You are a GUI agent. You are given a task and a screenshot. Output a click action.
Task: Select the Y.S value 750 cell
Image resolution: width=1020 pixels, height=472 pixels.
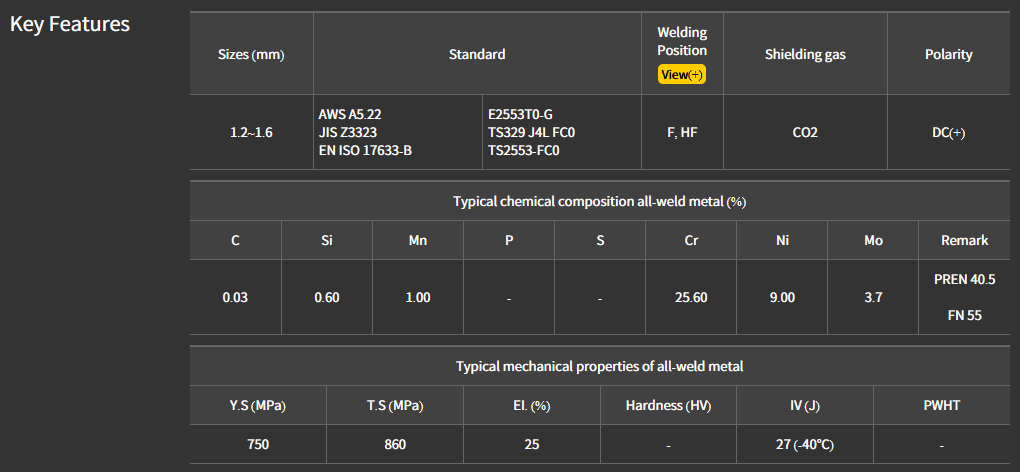pyautogui.click(x=258, y=444)
